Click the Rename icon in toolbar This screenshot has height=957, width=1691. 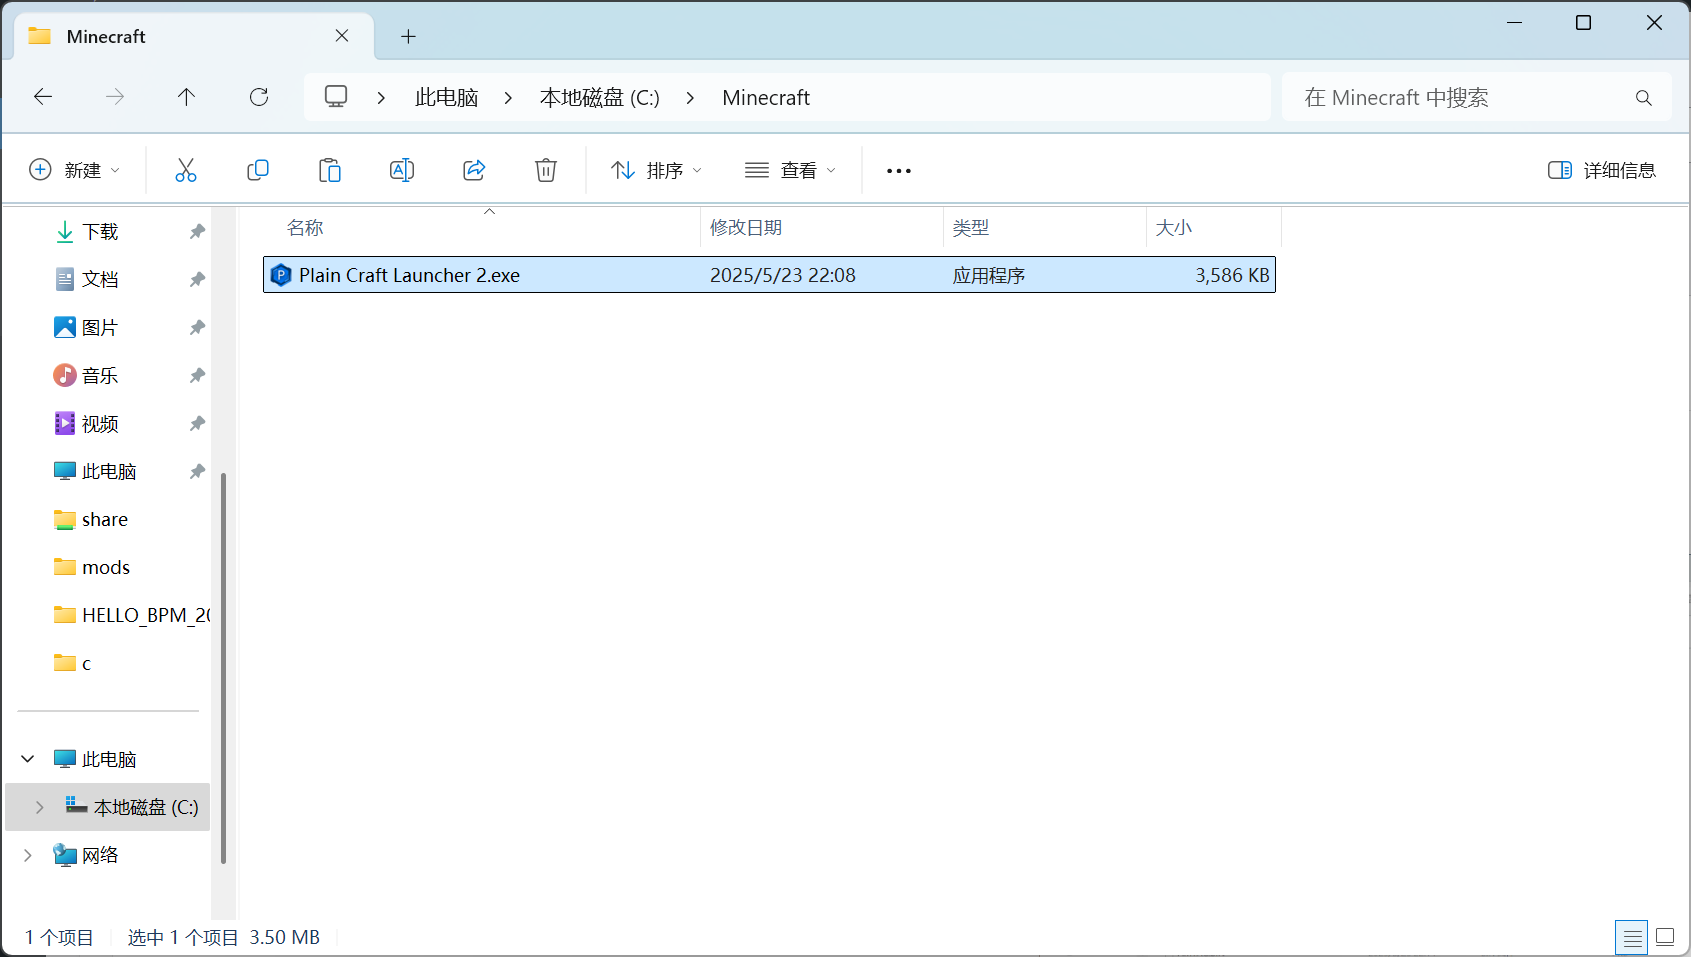[x=402, y=170]
